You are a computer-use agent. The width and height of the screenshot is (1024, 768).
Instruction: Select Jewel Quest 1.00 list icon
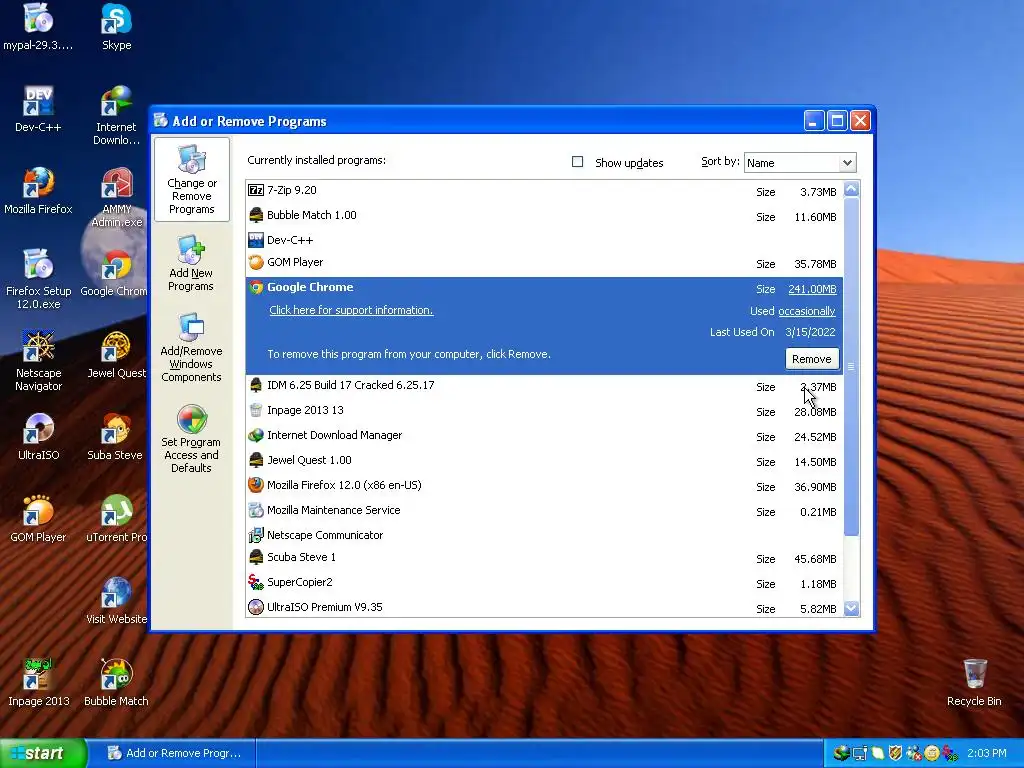256,460
